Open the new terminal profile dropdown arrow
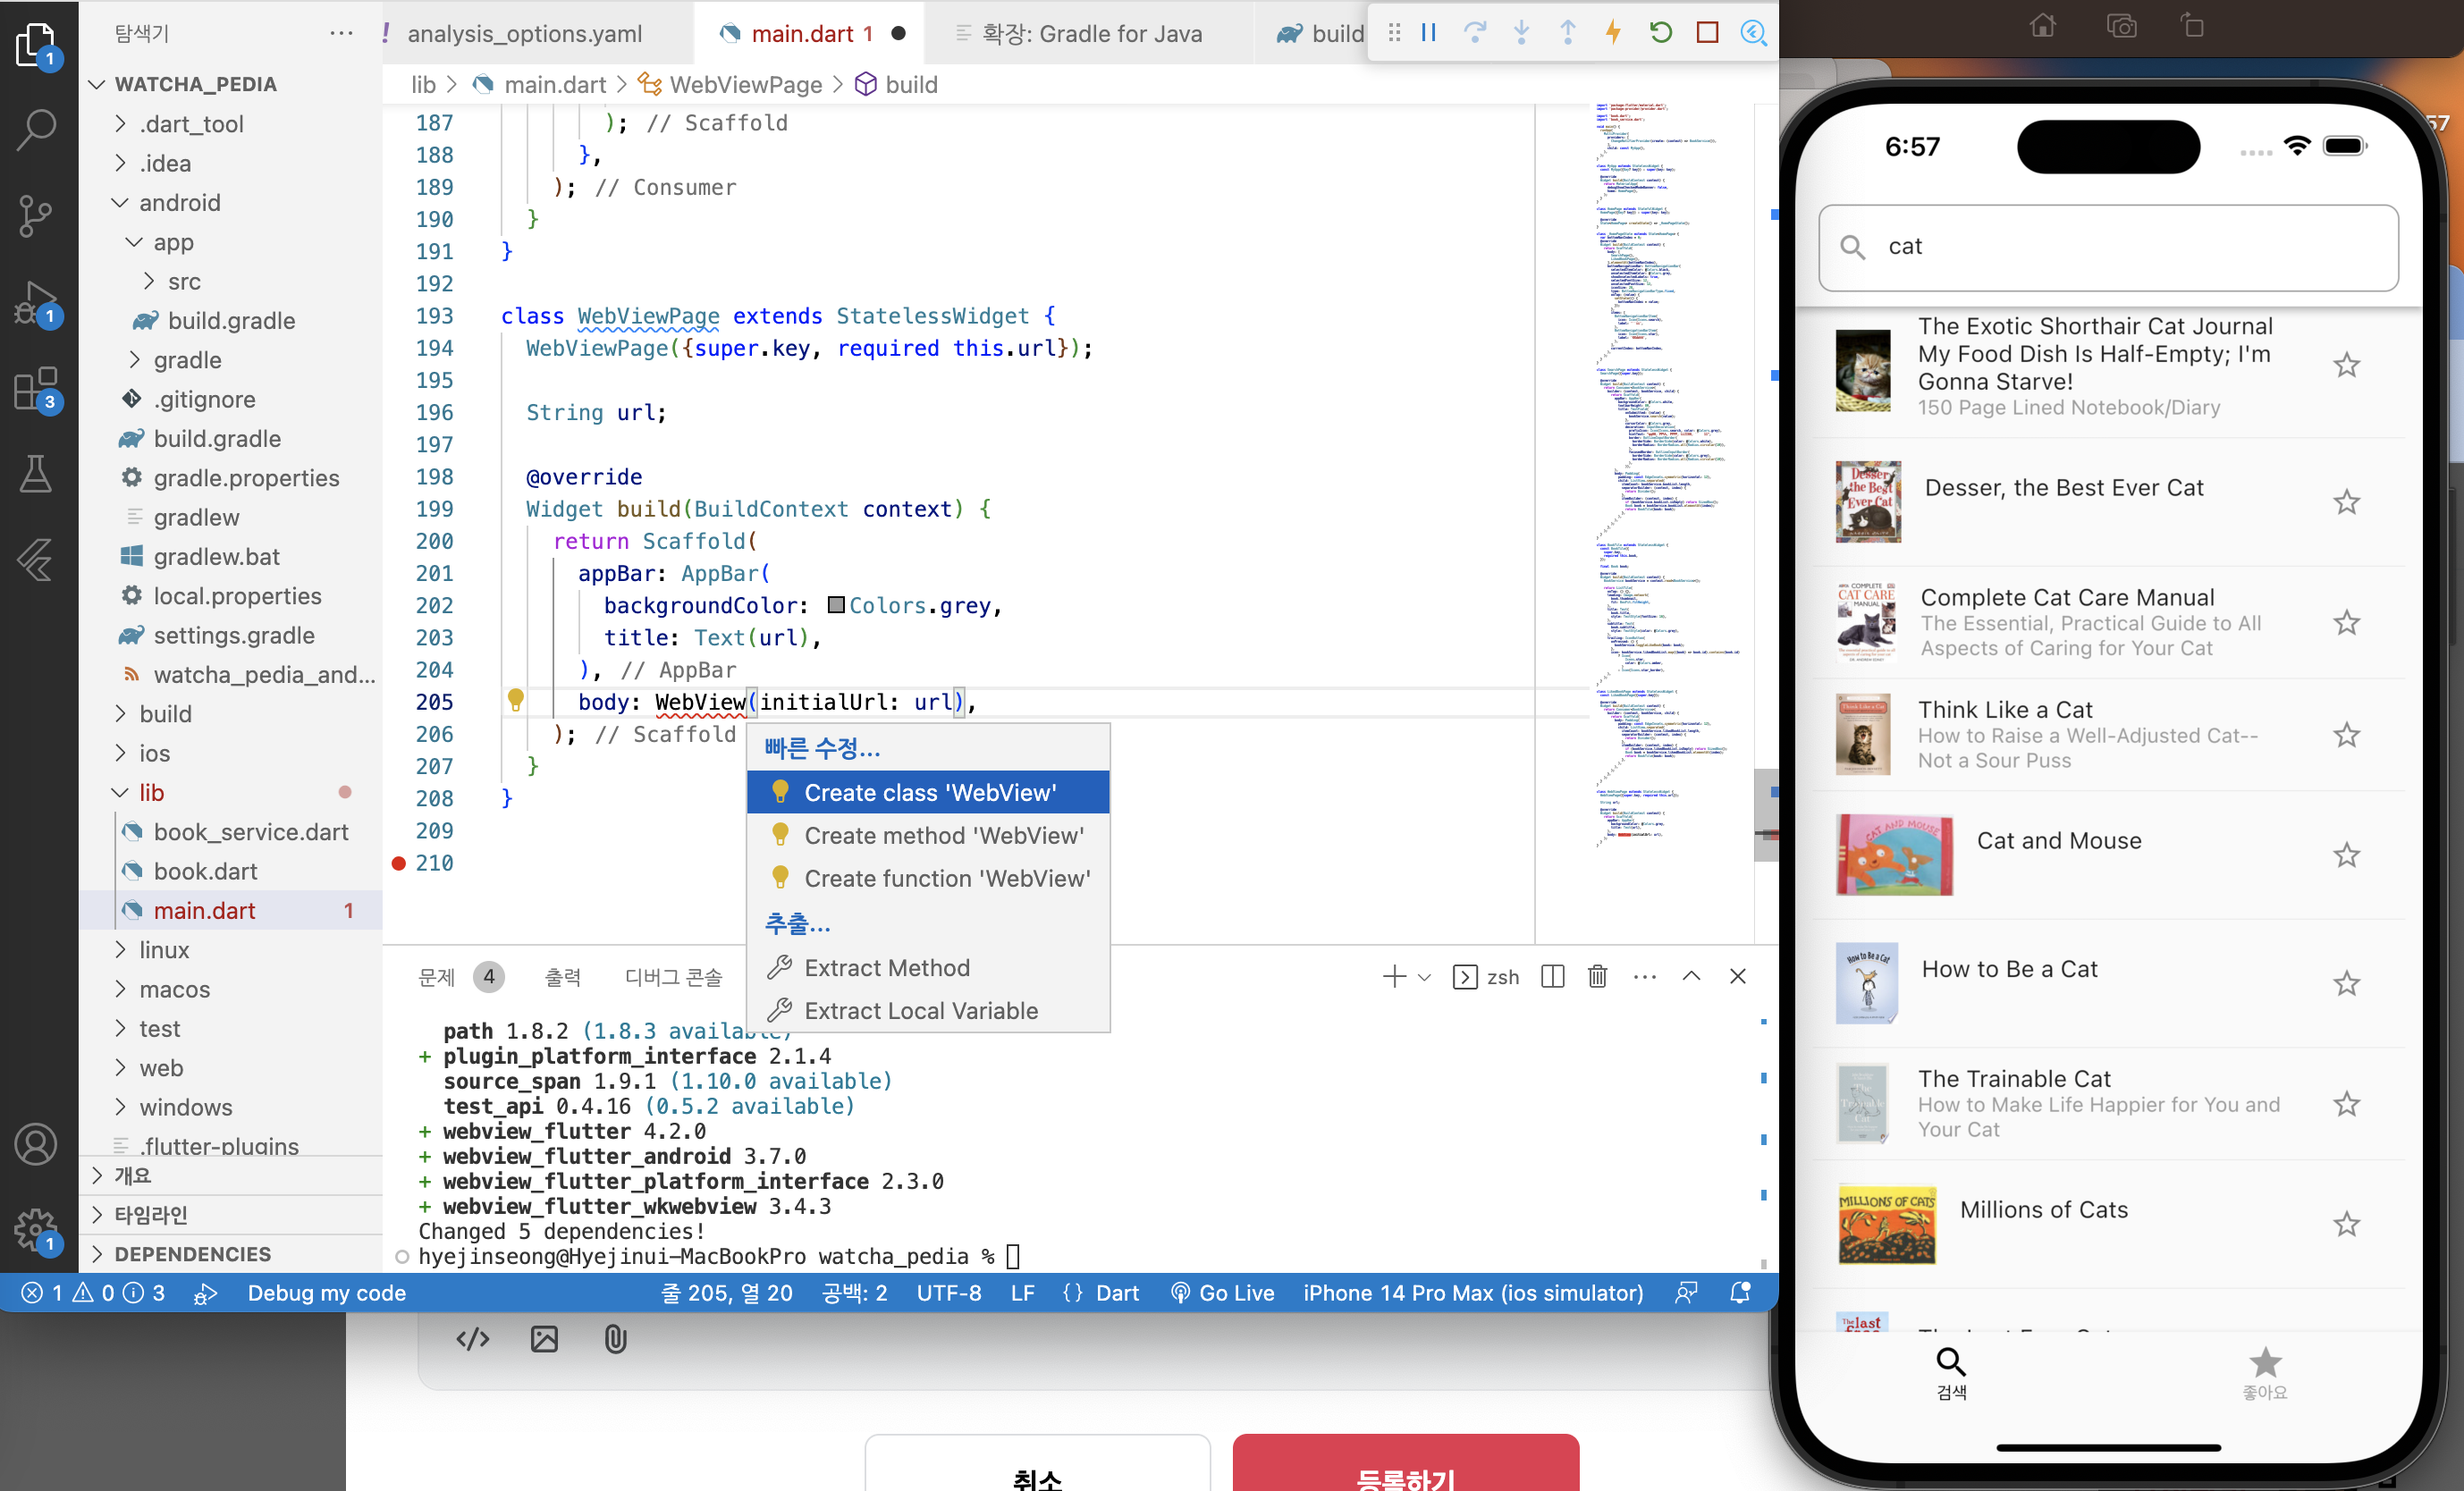2464x1491 pixels. coord(1425,977)
